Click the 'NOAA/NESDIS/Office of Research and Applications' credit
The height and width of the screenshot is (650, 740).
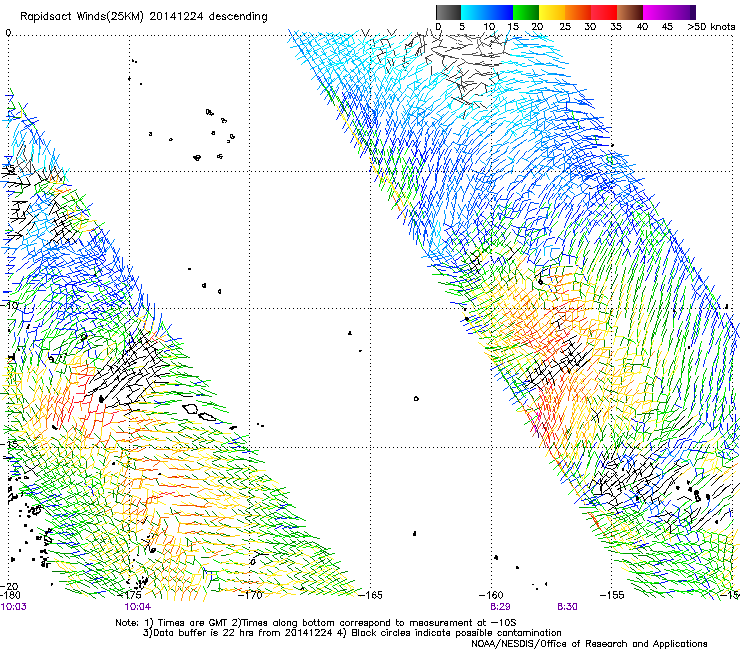tap(589, 644)
